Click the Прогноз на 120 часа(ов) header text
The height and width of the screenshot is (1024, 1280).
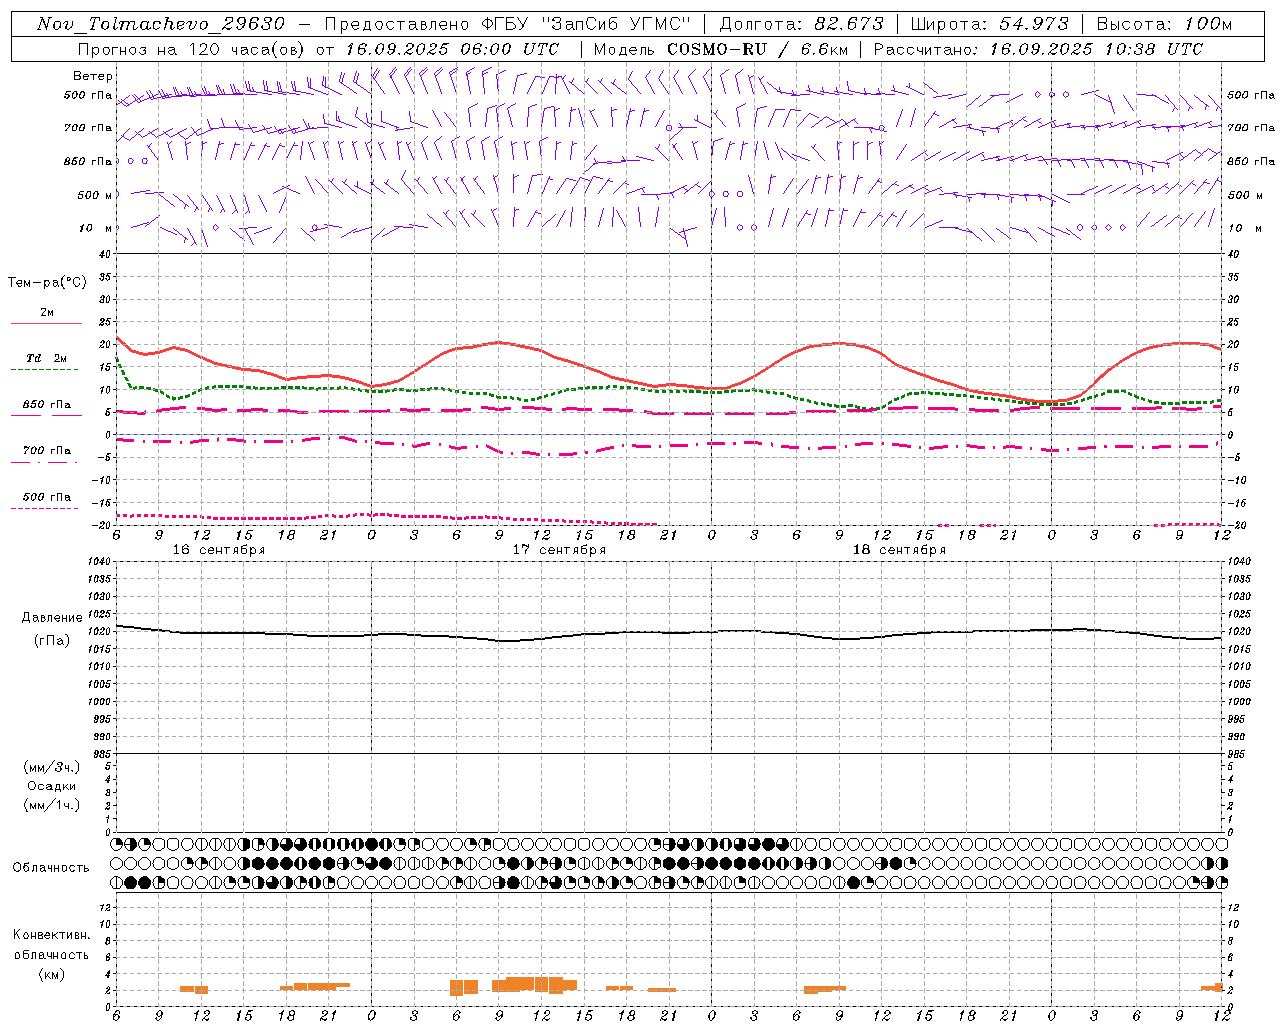click(192, 49)
